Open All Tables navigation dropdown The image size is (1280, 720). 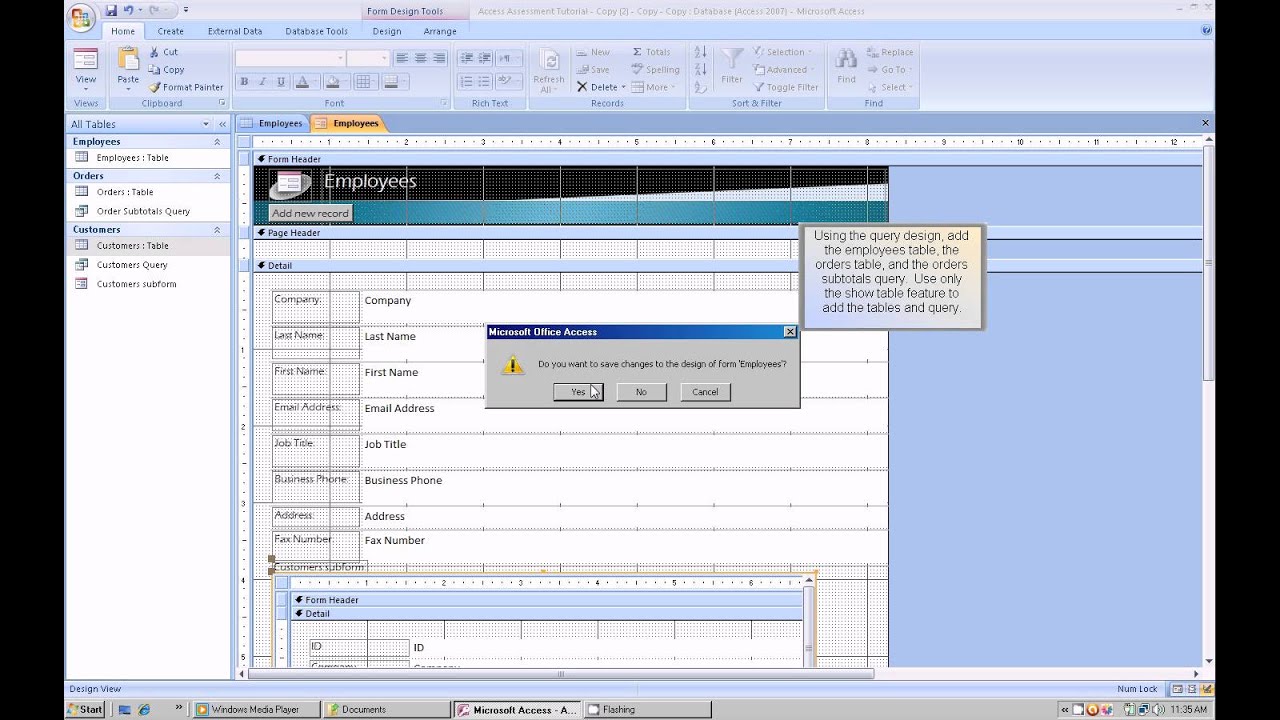[206, 124]
